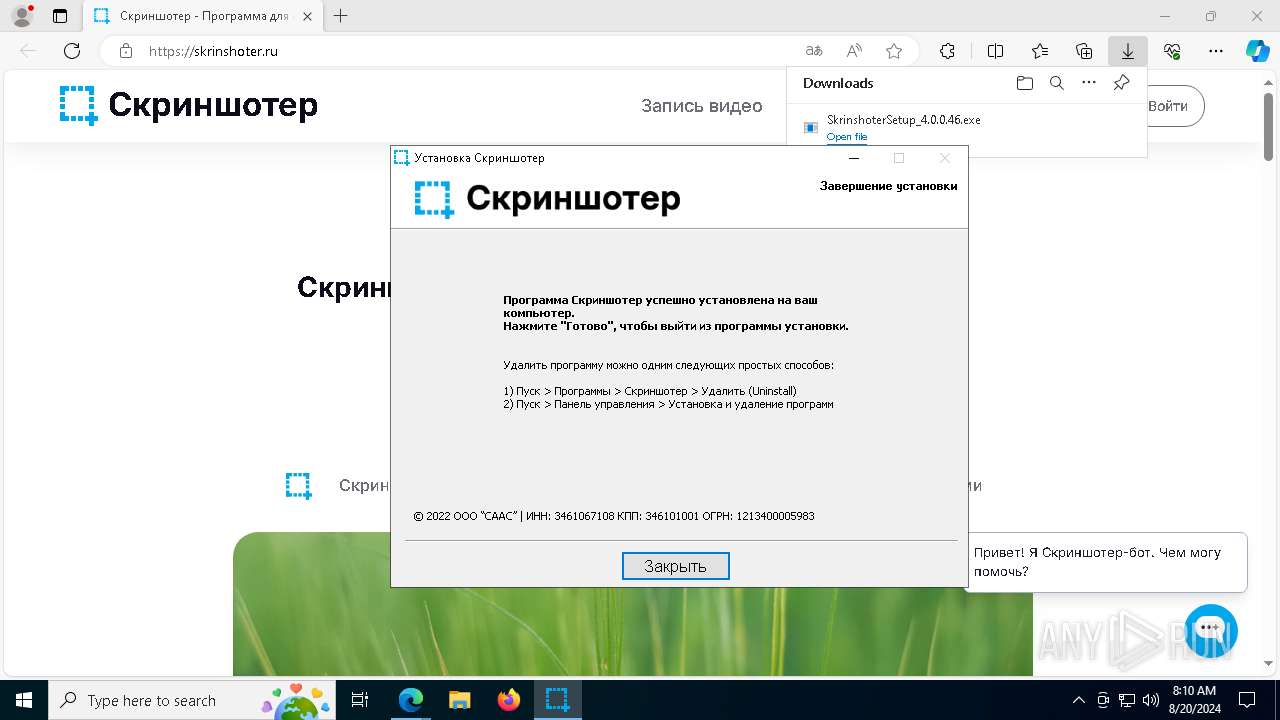Open a new browser tab
The image size is (1280, 720).
[341, 16]
